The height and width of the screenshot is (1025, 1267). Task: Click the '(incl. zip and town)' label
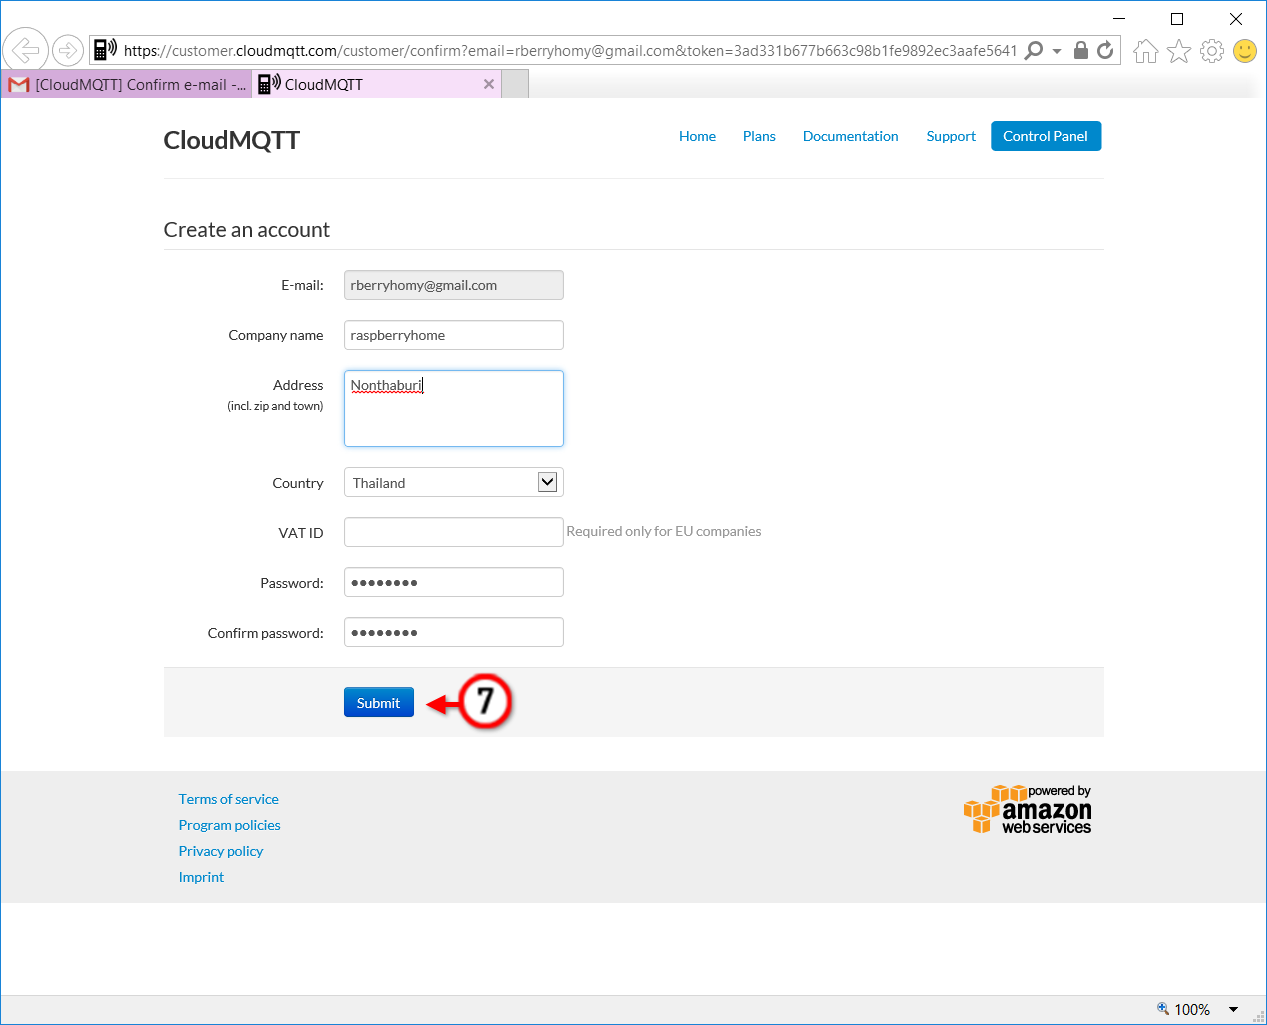(x=275, y=406)
